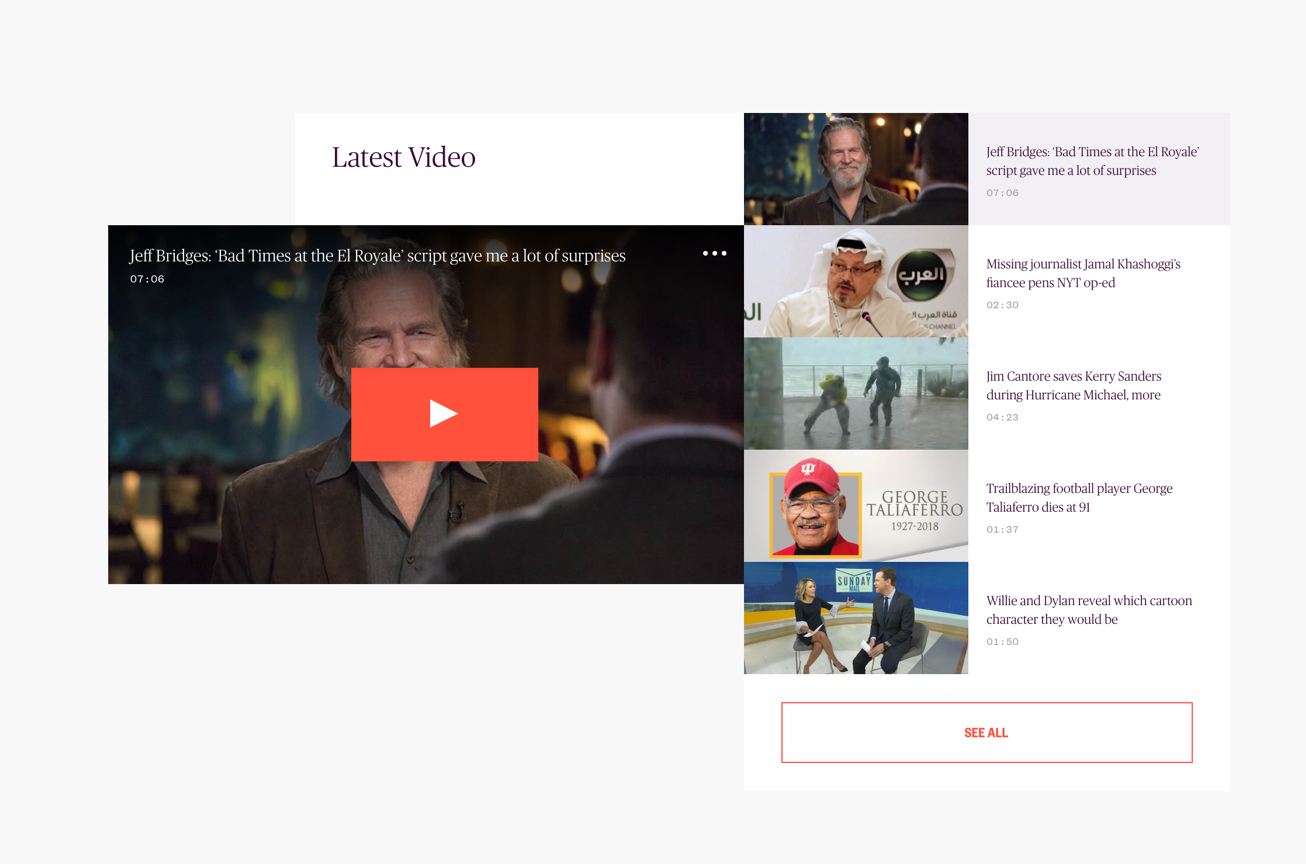Choose the George Taliaferro thumbnail
The image size is (1306, 864).
856,505
